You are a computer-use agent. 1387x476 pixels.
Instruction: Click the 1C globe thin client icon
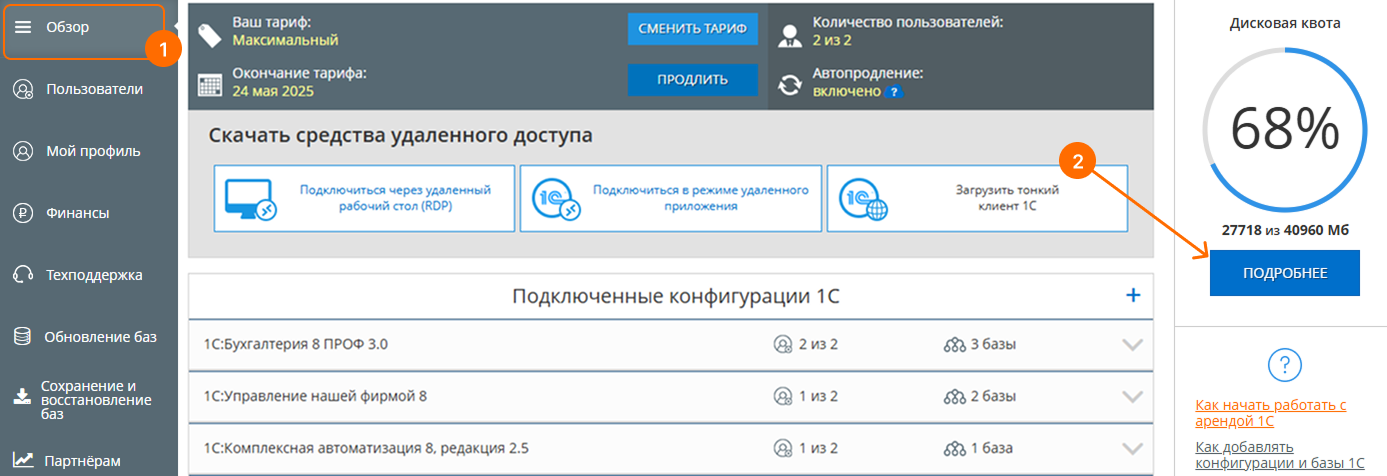(863, 199)
